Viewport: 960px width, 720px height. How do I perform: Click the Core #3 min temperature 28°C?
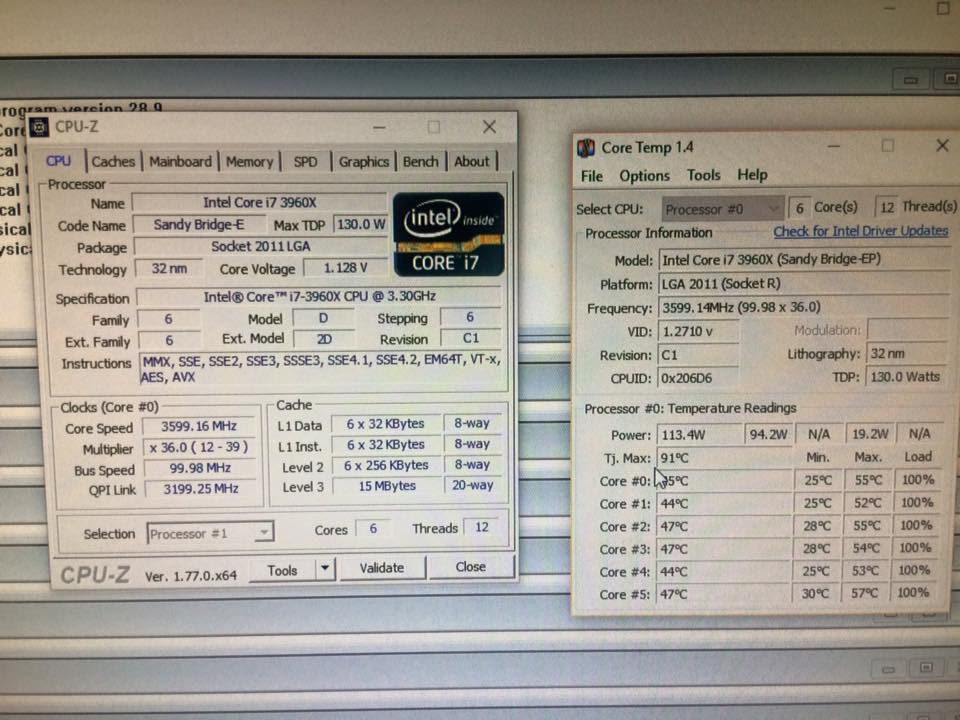(x=817, y=548)
